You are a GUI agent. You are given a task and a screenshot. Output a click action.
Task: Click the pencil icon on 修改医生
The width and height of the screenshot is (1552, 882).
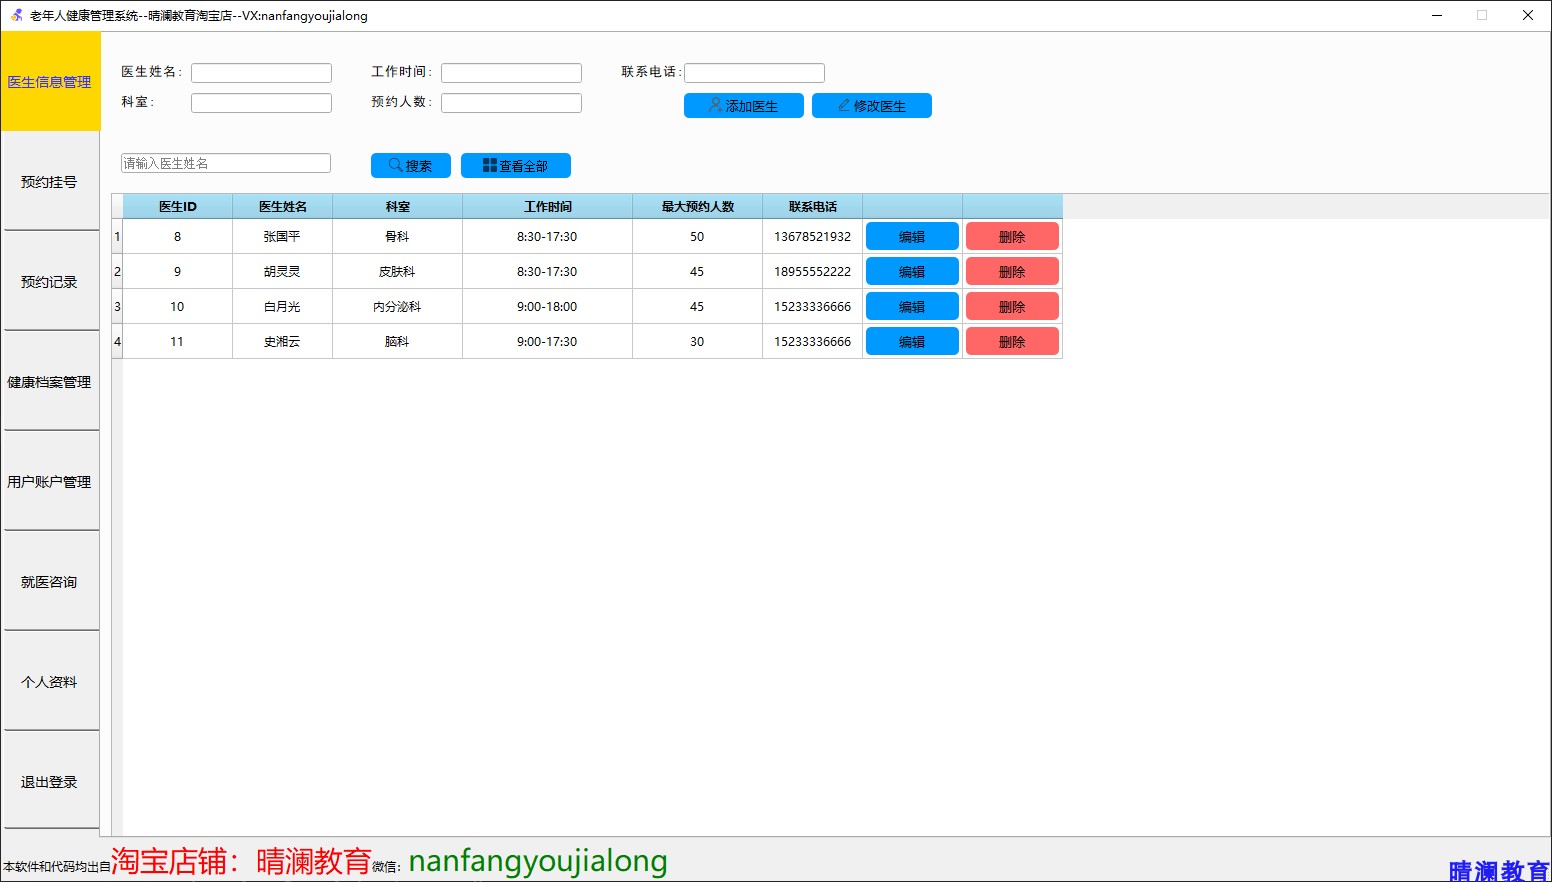point(844,105)
